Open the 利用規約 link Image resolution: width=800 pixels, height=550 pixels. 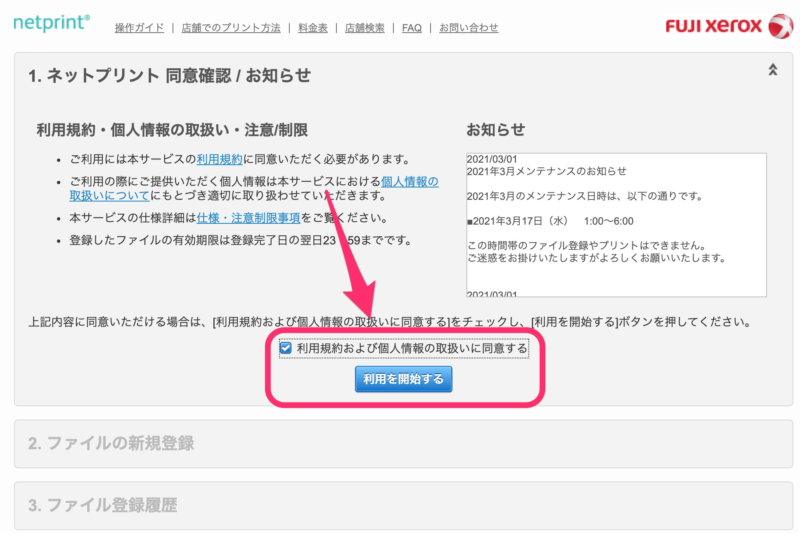218,159
